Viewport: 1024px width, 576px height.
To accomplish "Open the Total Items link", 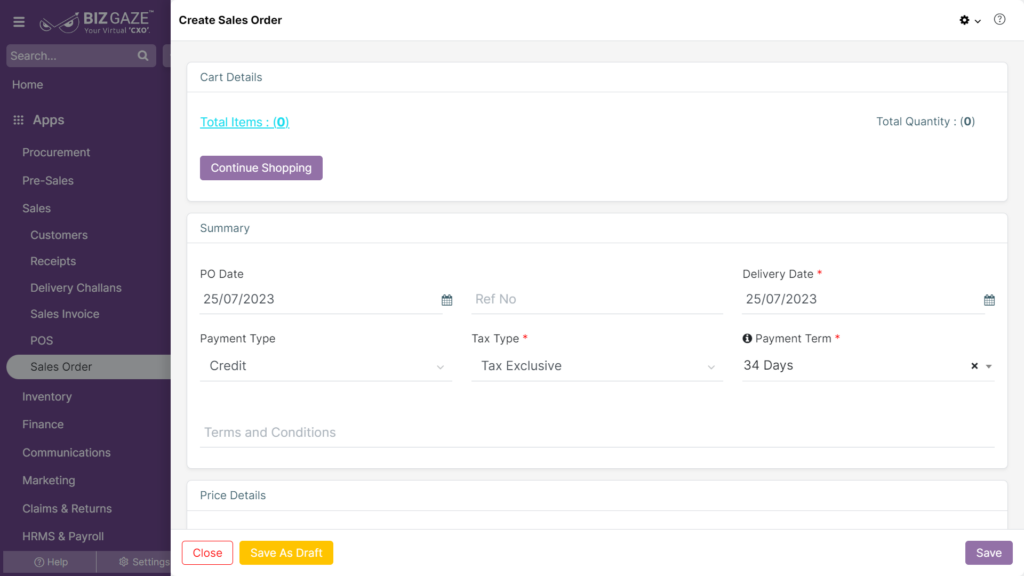I will click(x=244, y=122).
